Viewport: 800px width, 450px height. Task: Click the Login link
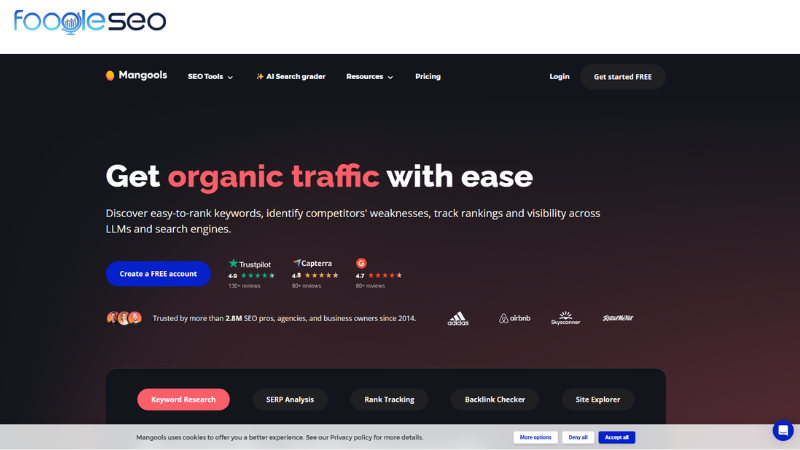(x=559, y=77)
